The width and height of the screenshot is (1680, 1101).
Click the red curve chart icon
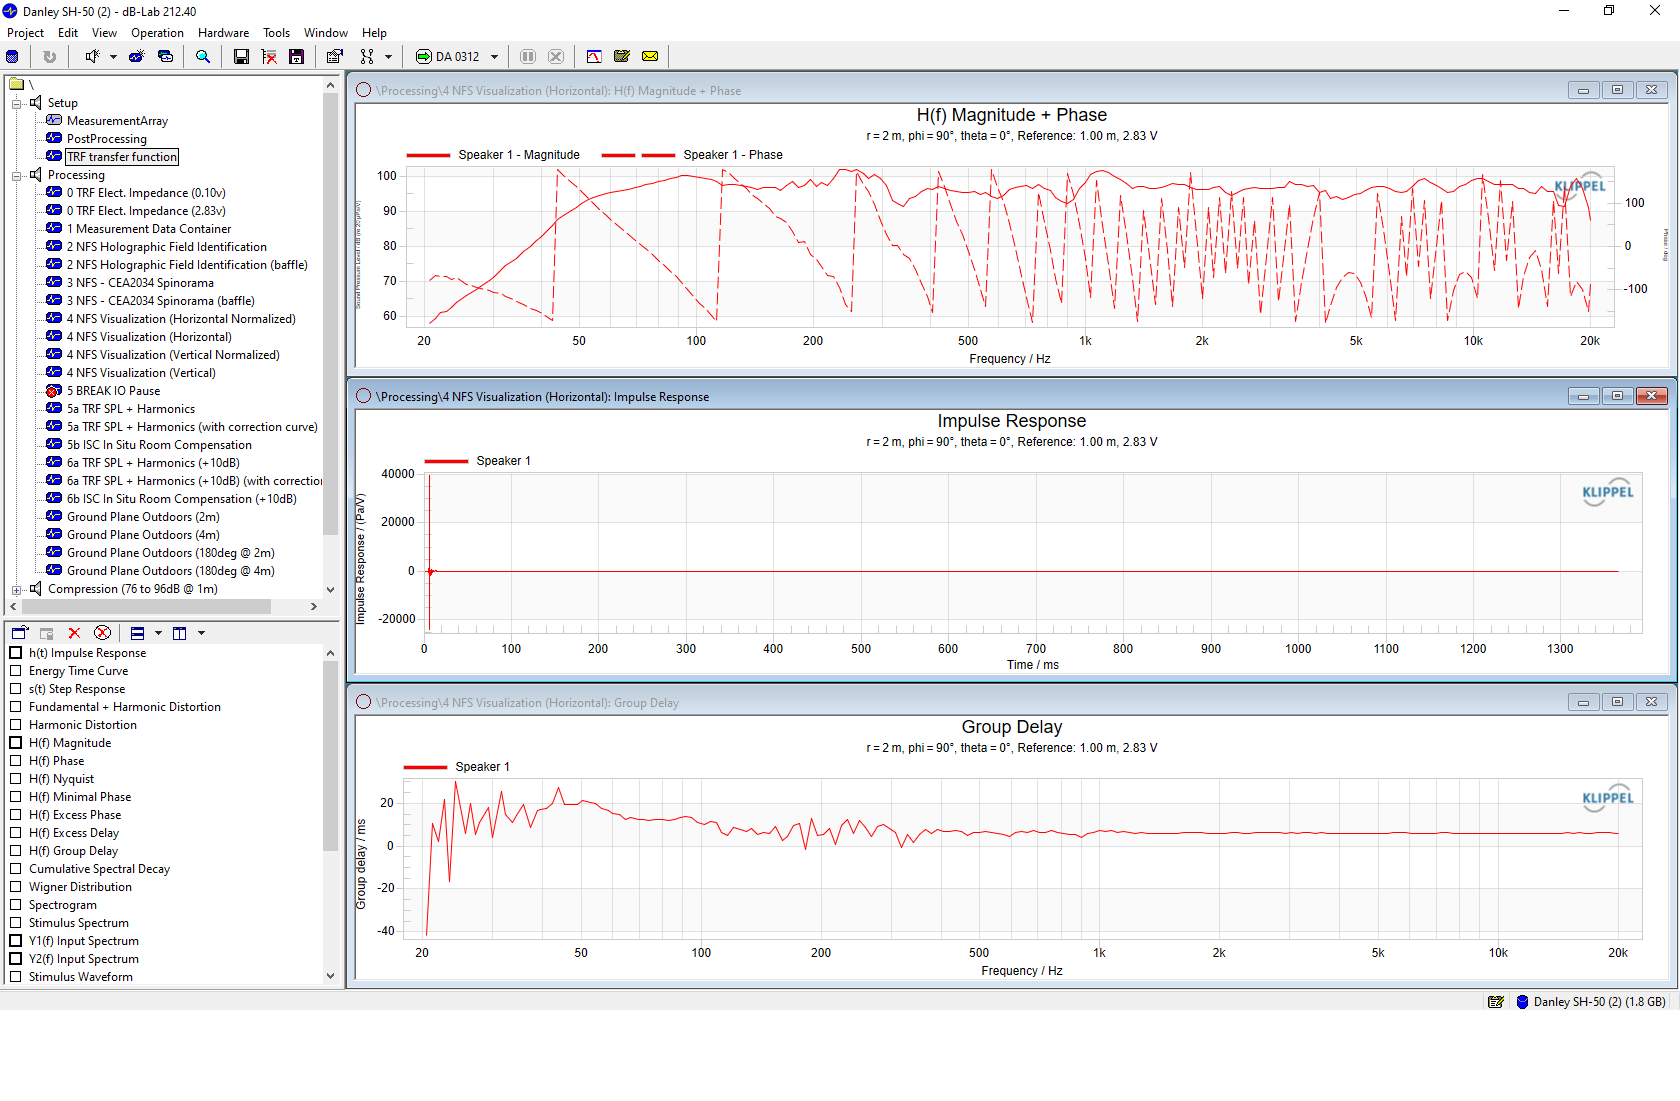click(594, 57)
